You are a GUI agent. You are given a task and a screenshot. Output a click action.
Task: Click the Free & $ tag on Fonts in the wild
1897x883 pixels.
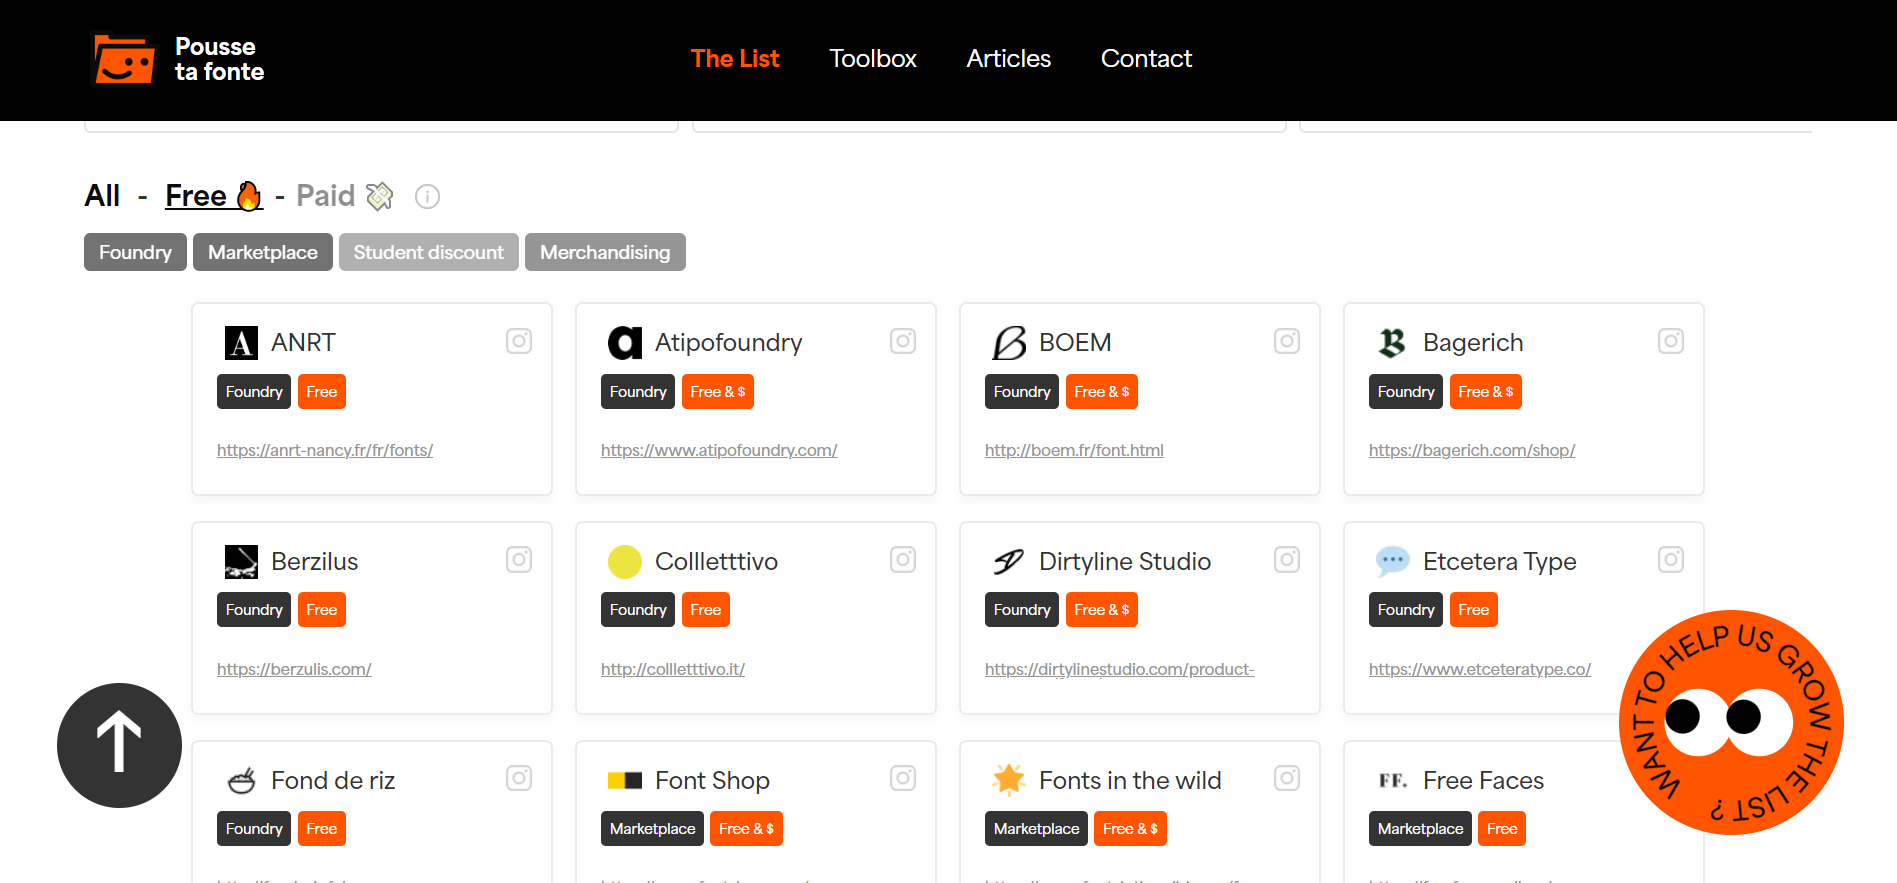coord(1130,829)
